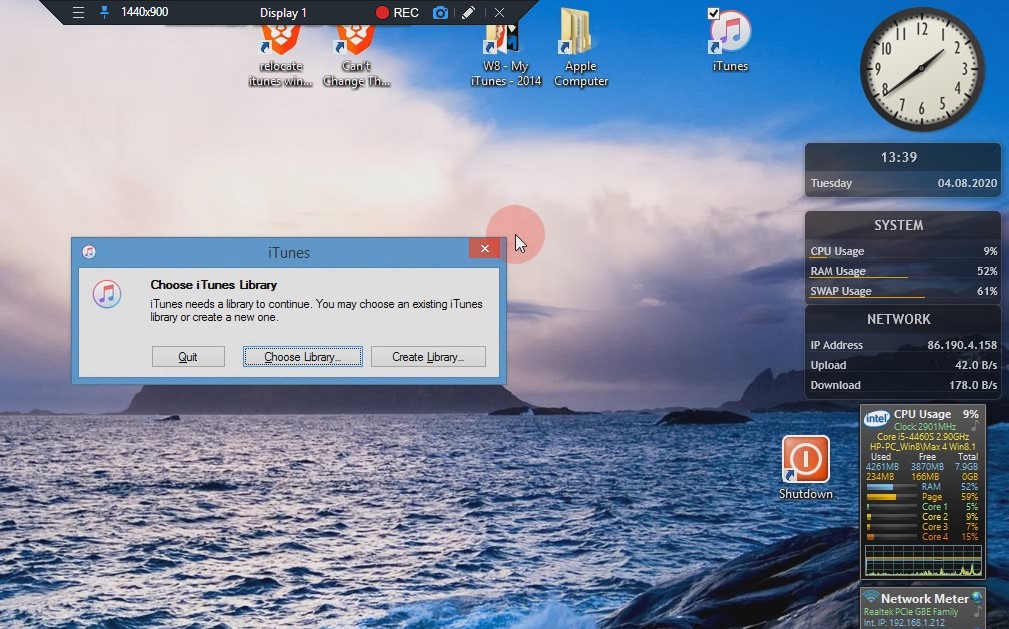Select the pencil annotation tool
1009x629 pixels.
point(469,12)
